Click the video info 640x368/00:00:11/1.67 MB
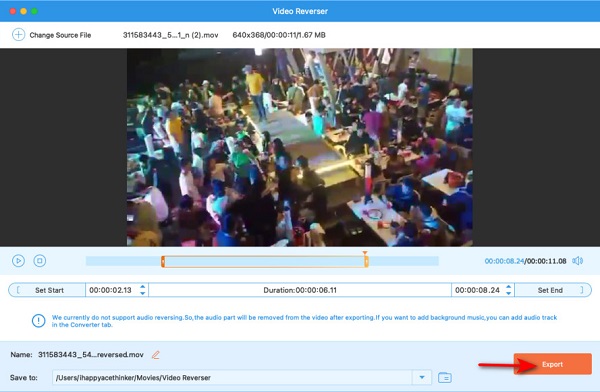This screenshot has height=392, width=600. [279, 35]
